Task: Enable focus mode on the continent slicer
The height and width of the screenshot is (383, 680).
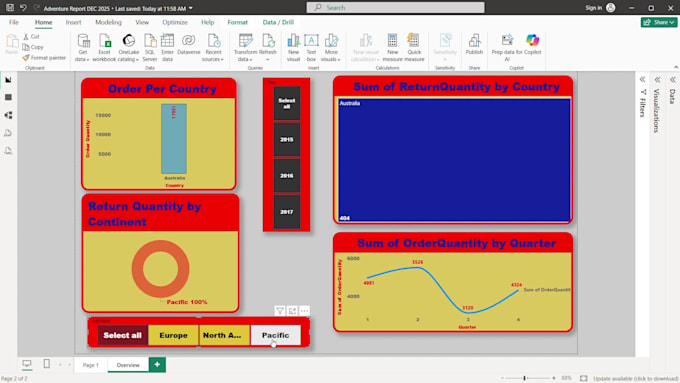Action: coord(292,311)
